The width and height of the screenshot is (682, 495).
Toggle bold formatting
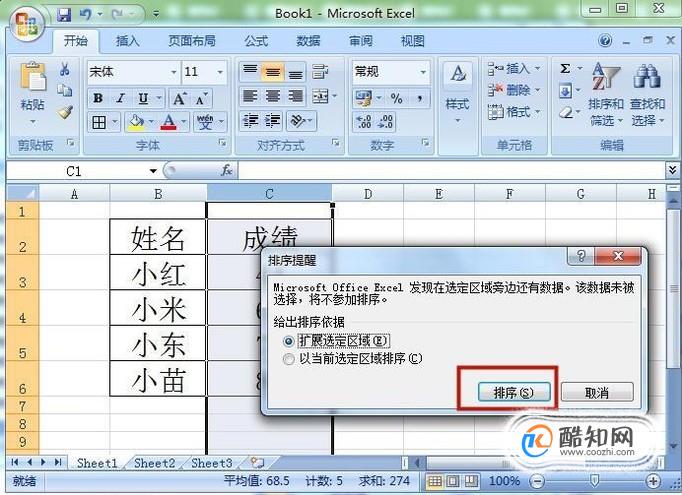pyautogui.click(x=98, y=98)
